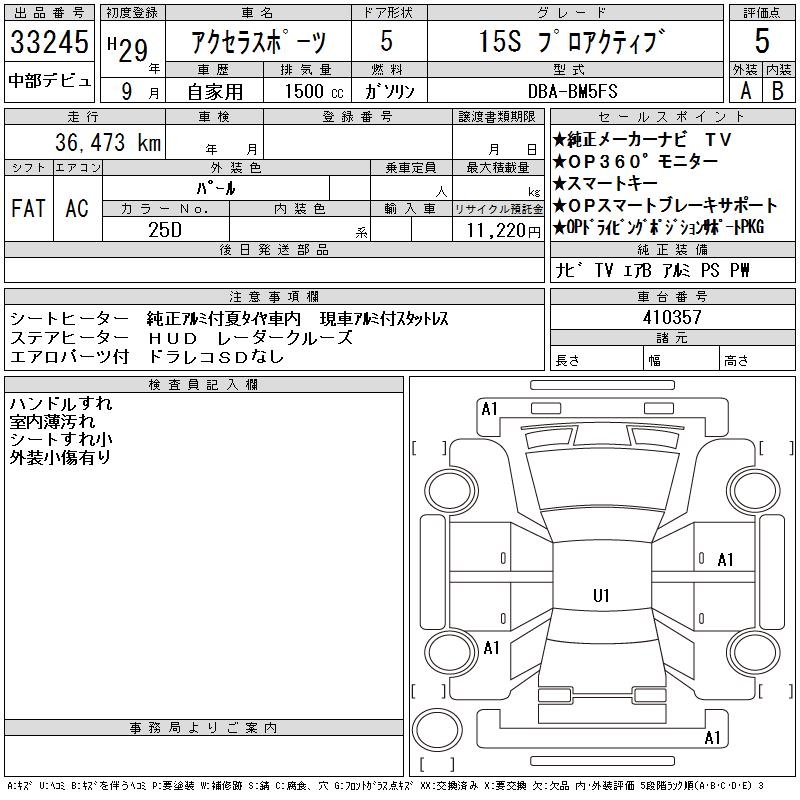
Task: Select note レーダークルーズ
Action: (285, 338)
